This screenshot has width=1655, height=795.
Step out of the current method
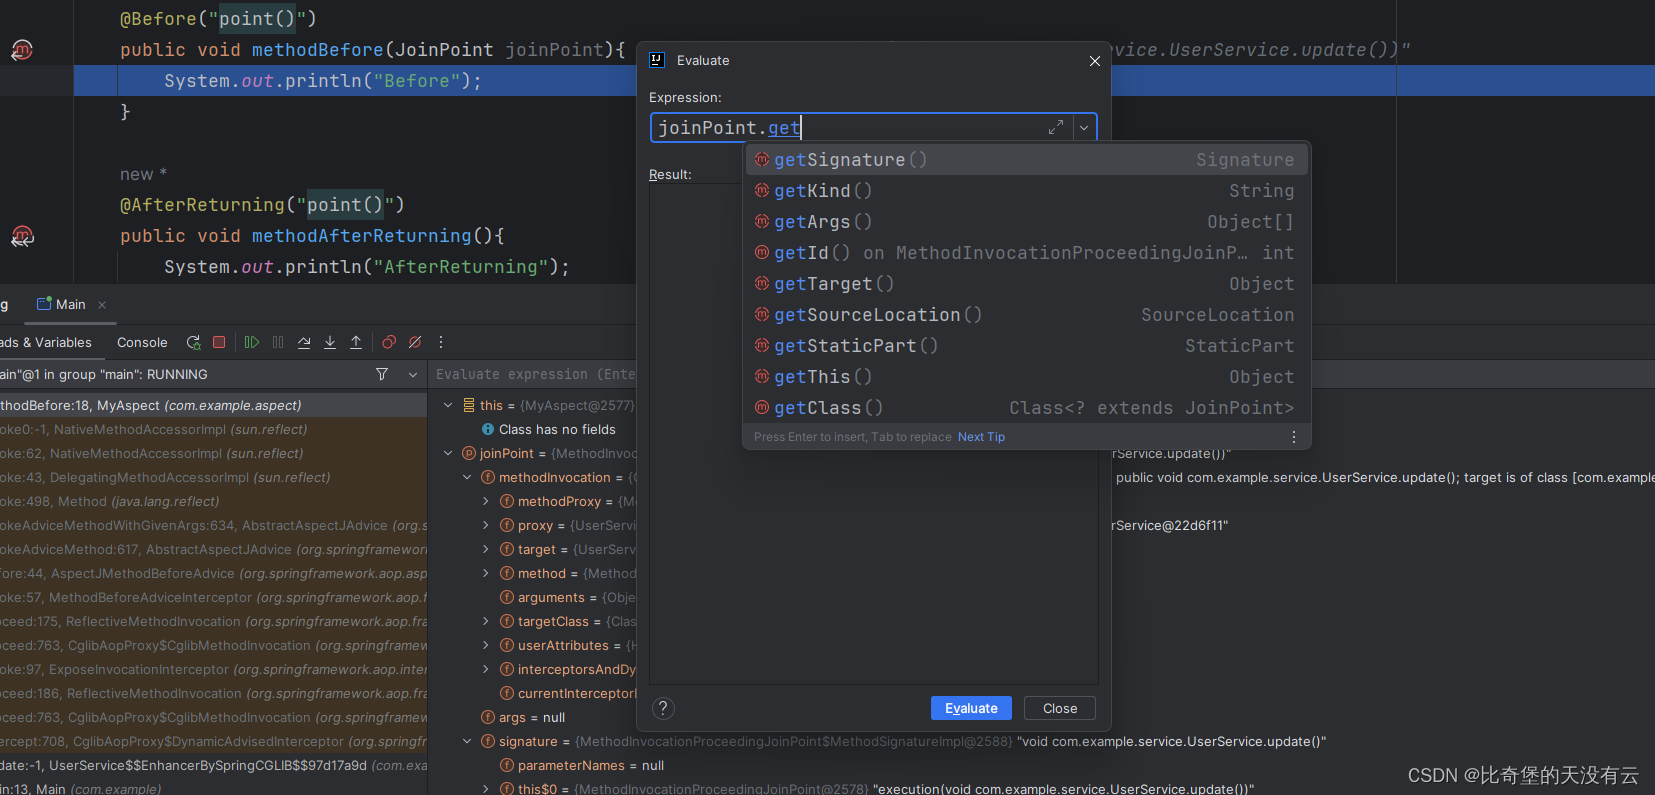[x=356, y=342]
